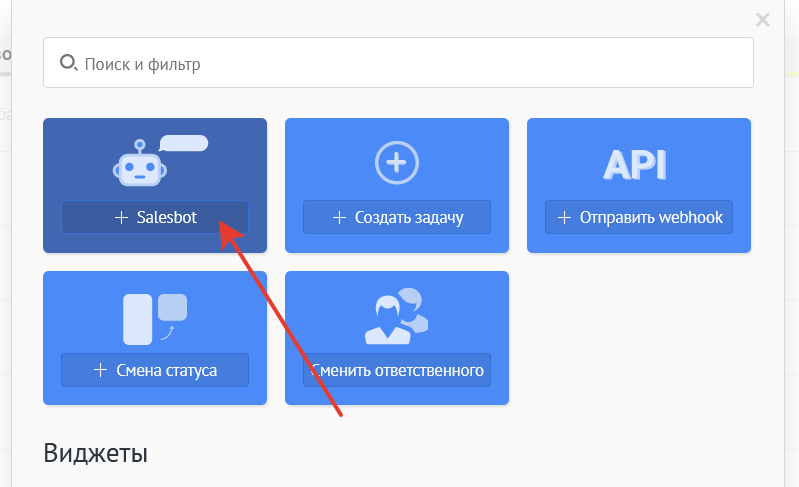The height and width of the screenshot is (487, 799).
Task: Click the status change cards icon
Action: [155, 319]
